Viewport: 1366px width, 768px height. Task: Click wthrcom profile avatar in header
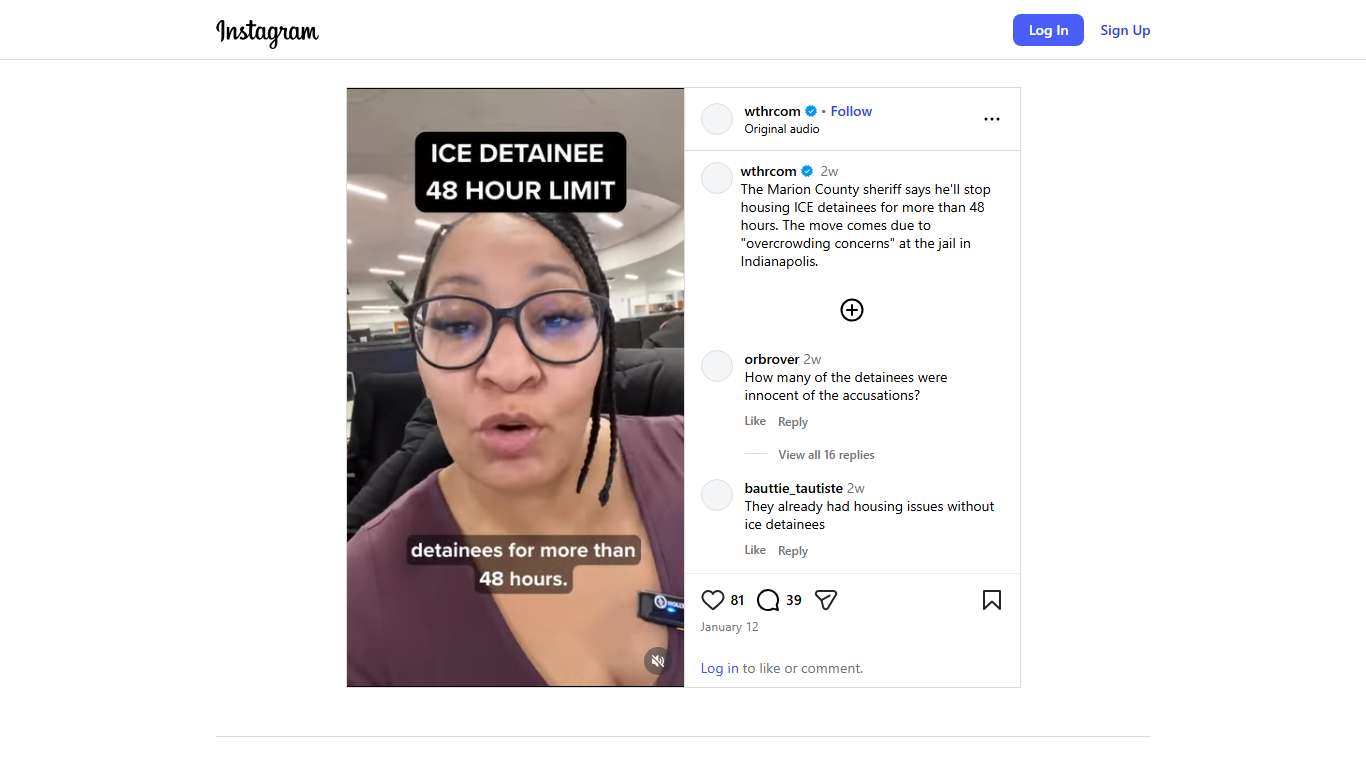pyautogui.click(x=717, y=119)
